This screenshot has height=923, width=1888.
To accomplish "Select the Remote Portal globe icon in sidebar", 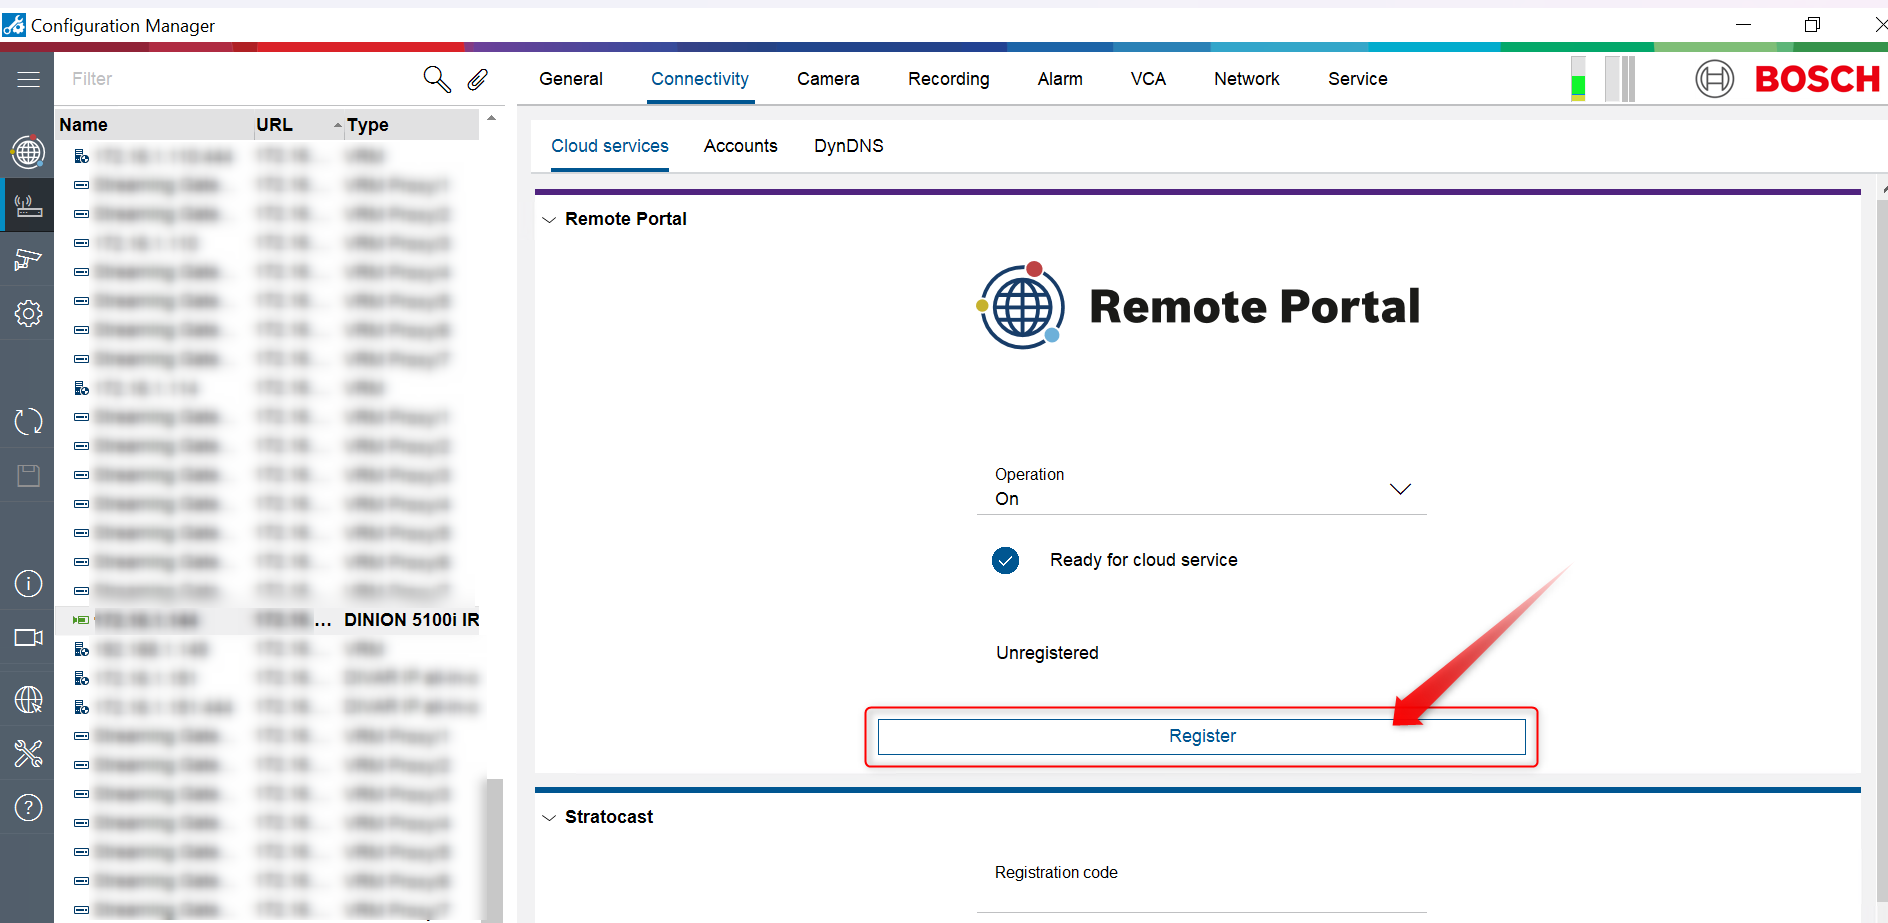I will coord(28,152).
